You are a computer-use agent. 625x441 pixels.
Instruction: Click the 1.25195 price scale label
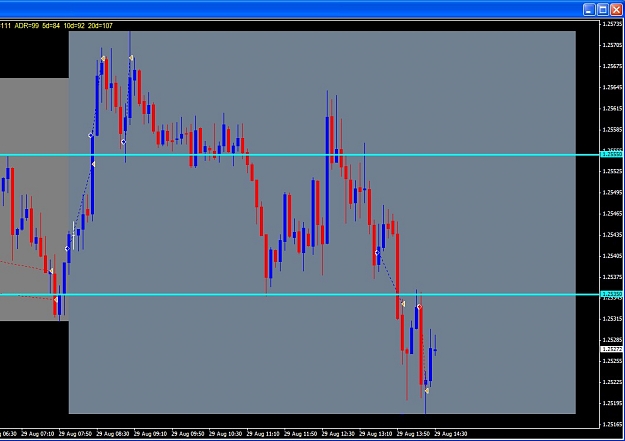pyautogui.click(x=612, y=403)
